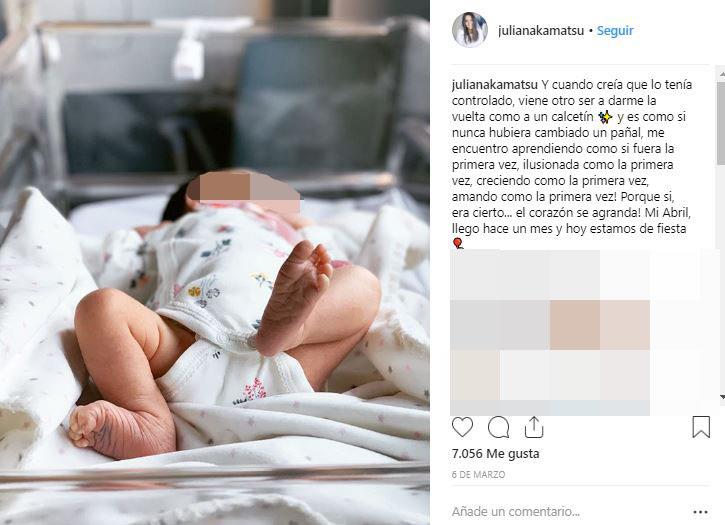This screenshot has height=525, width=725.
Task: Click the red balloon emoji in the caption
Action: (458, 243)
